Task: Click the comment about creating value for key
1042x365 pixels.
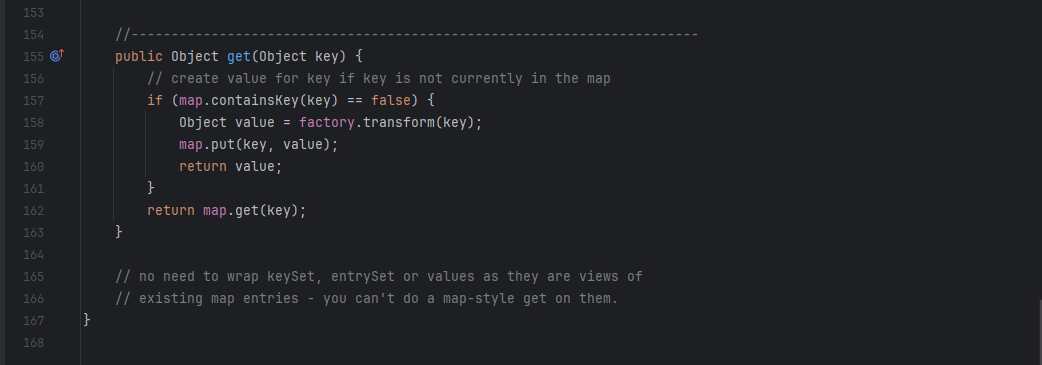Action: [379, 78]
